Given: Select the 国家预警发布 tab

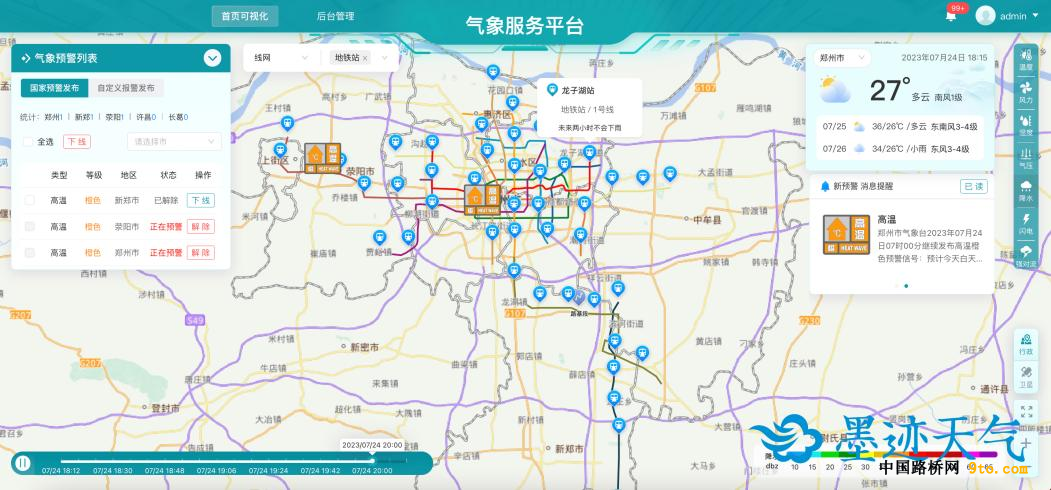Looking at the screenshot, I should tap(54, 88).
